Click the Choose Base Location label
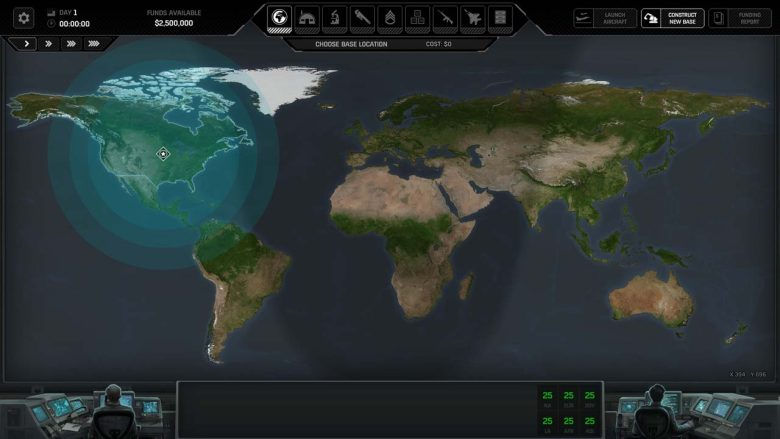This screenshot has height=439, width=780. (x=351, y=44)
